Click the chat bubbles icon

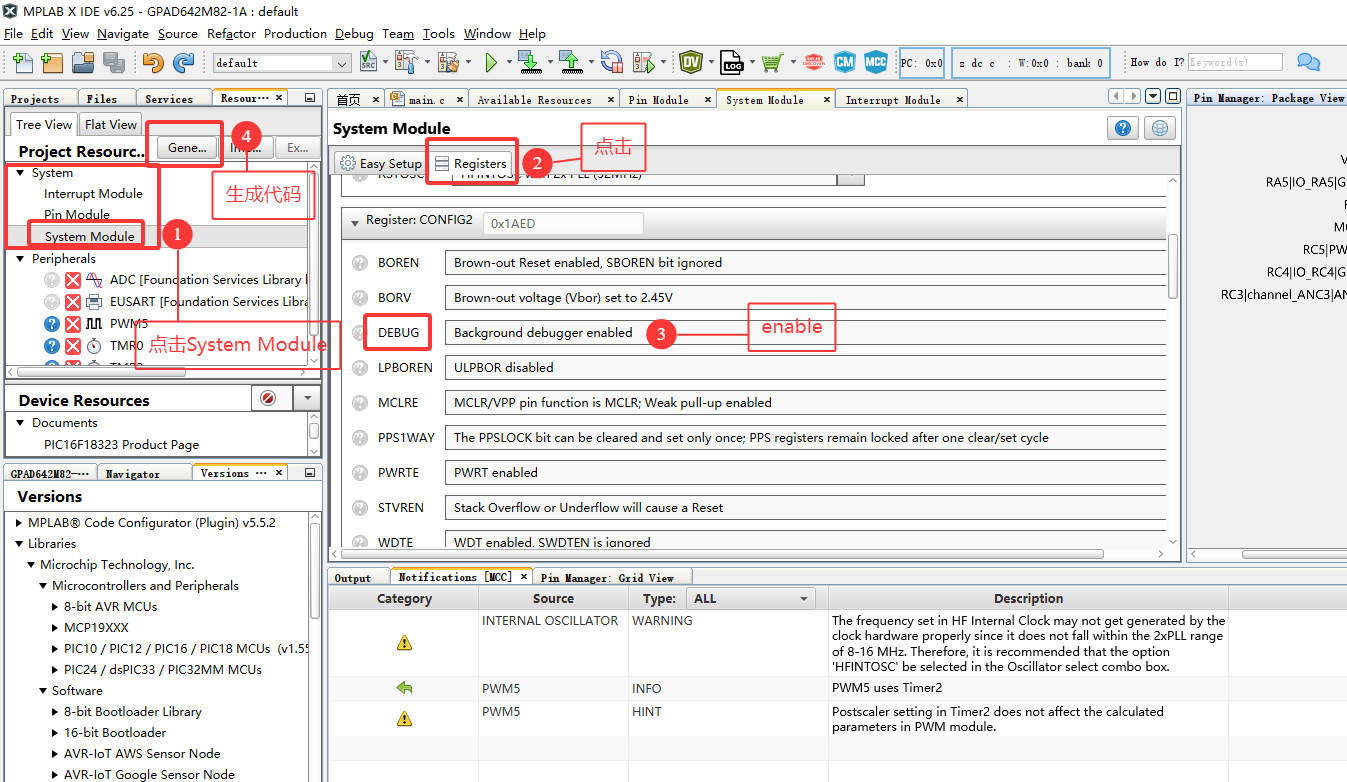tap(1308, 62)
